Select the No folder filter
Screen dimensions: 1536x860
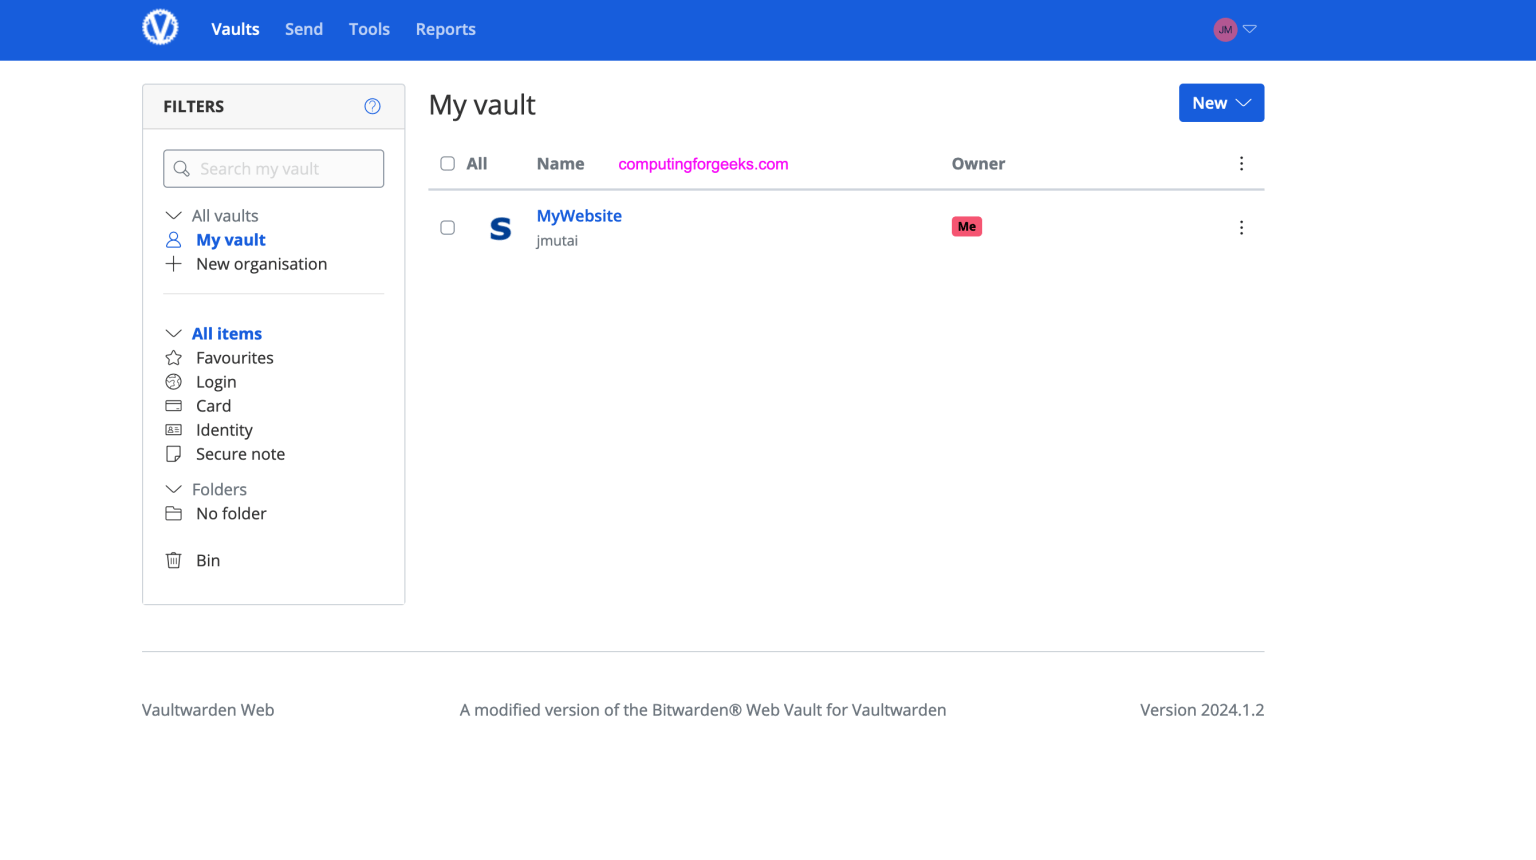pos(231,513)
